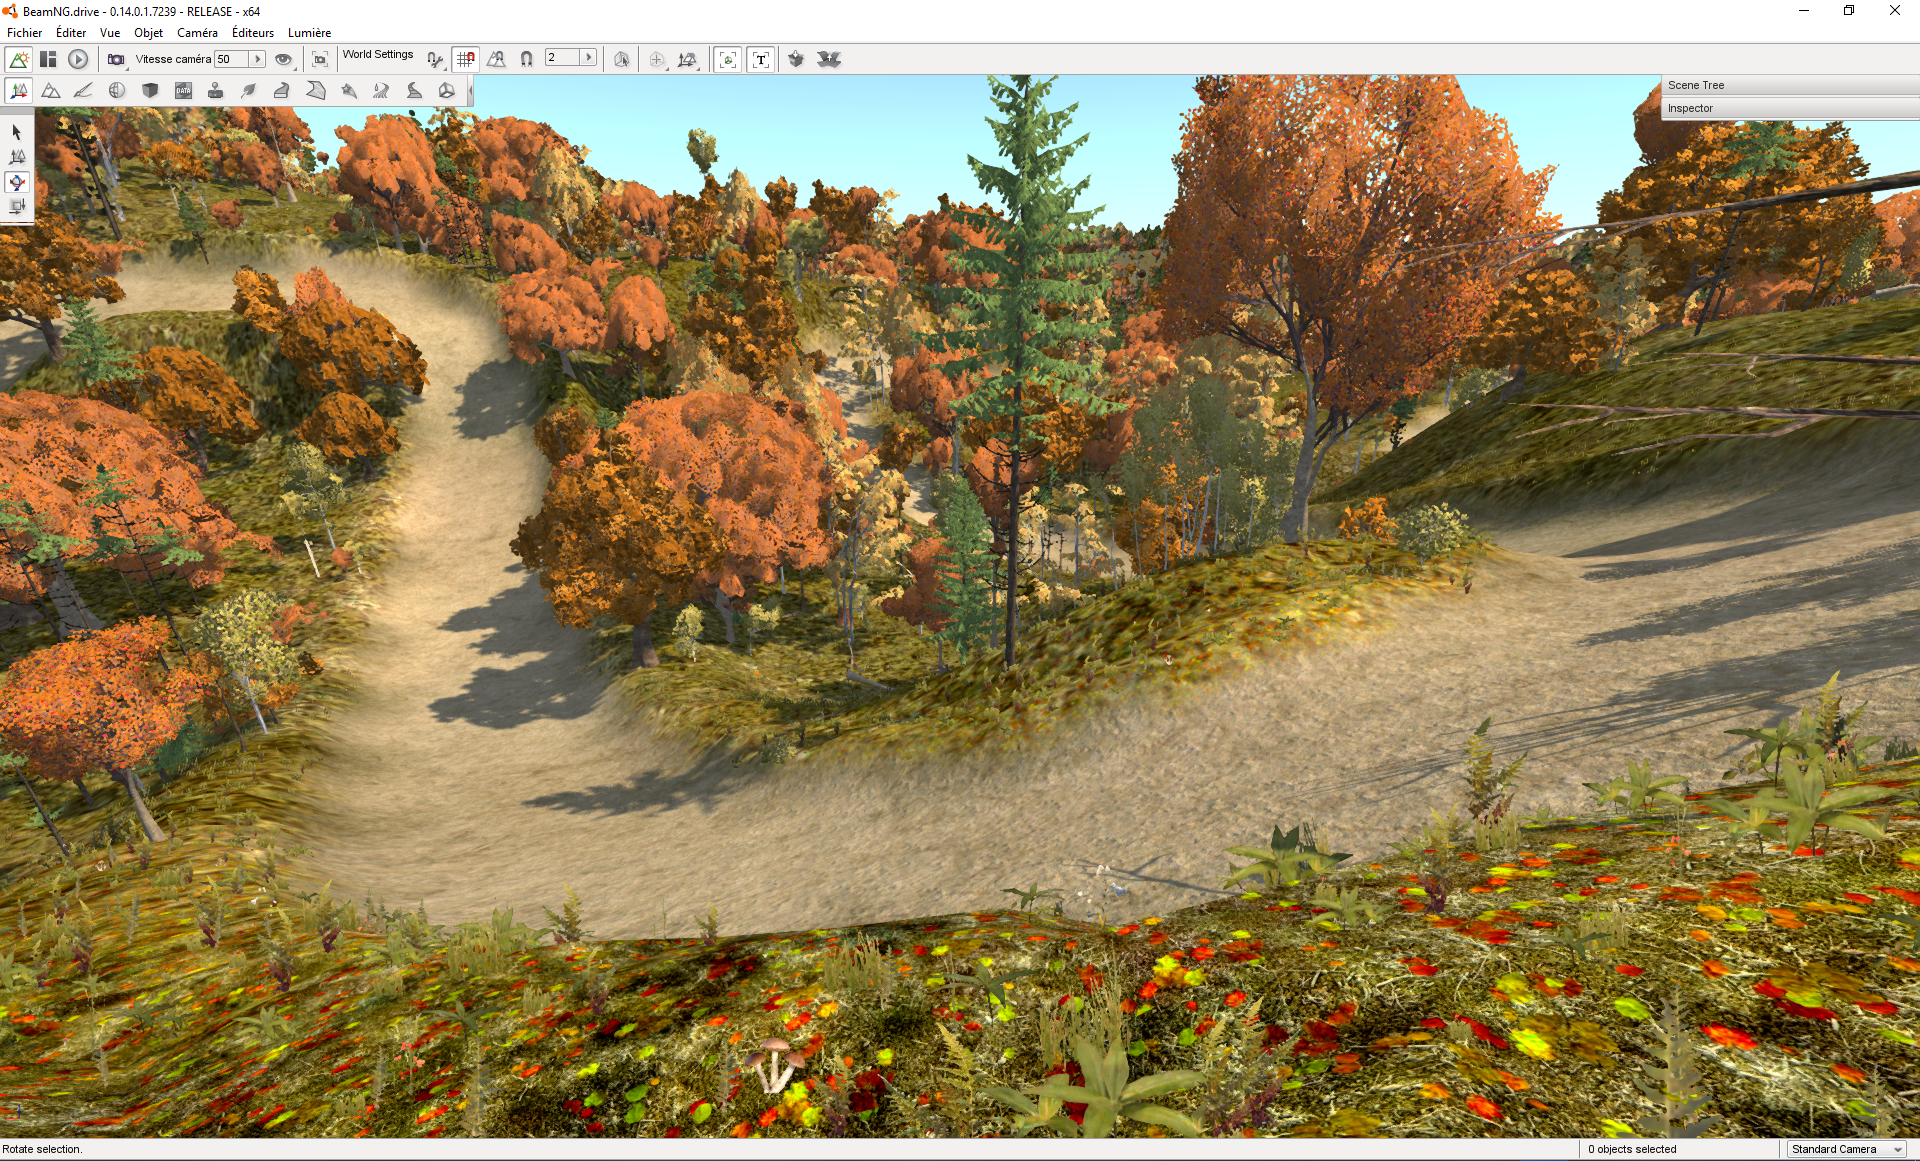This screenshot has height=1161, width=1920.
Task: Open the Material Editor sphere icon
Action: tap(117, 91)
